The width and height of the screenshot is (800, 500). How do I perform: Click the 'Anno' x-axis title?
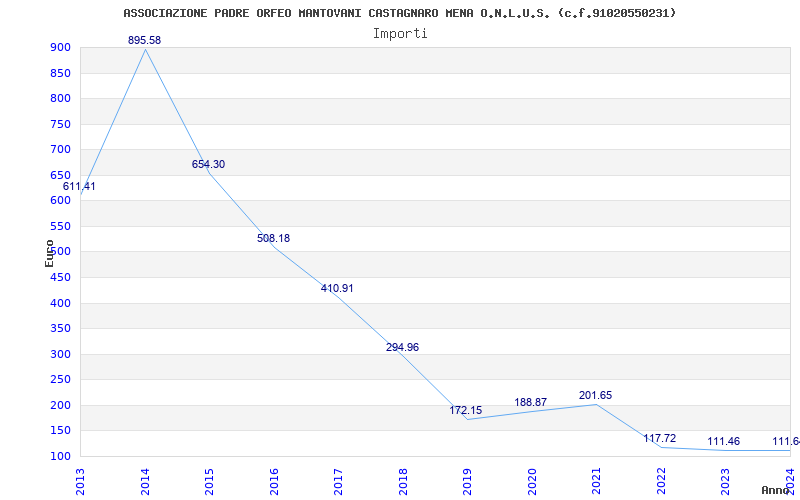pyautogui.click(x=776, y=490)
